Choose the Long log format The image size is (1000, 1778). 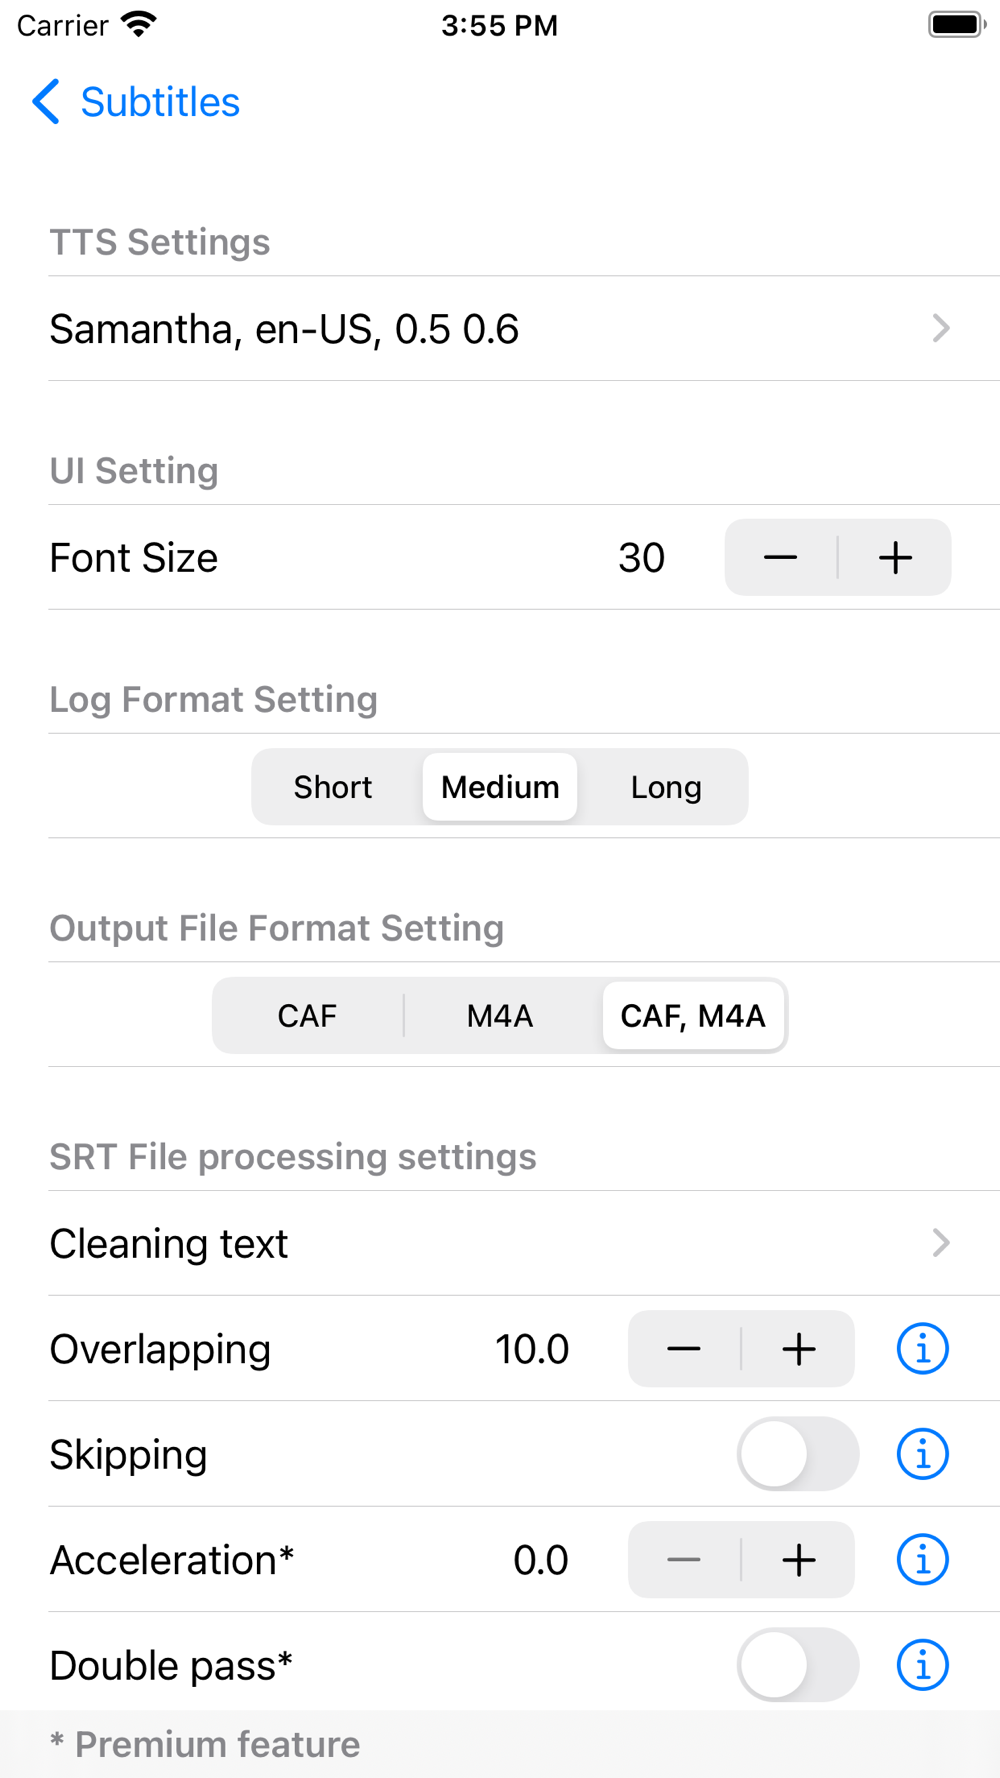666,787
